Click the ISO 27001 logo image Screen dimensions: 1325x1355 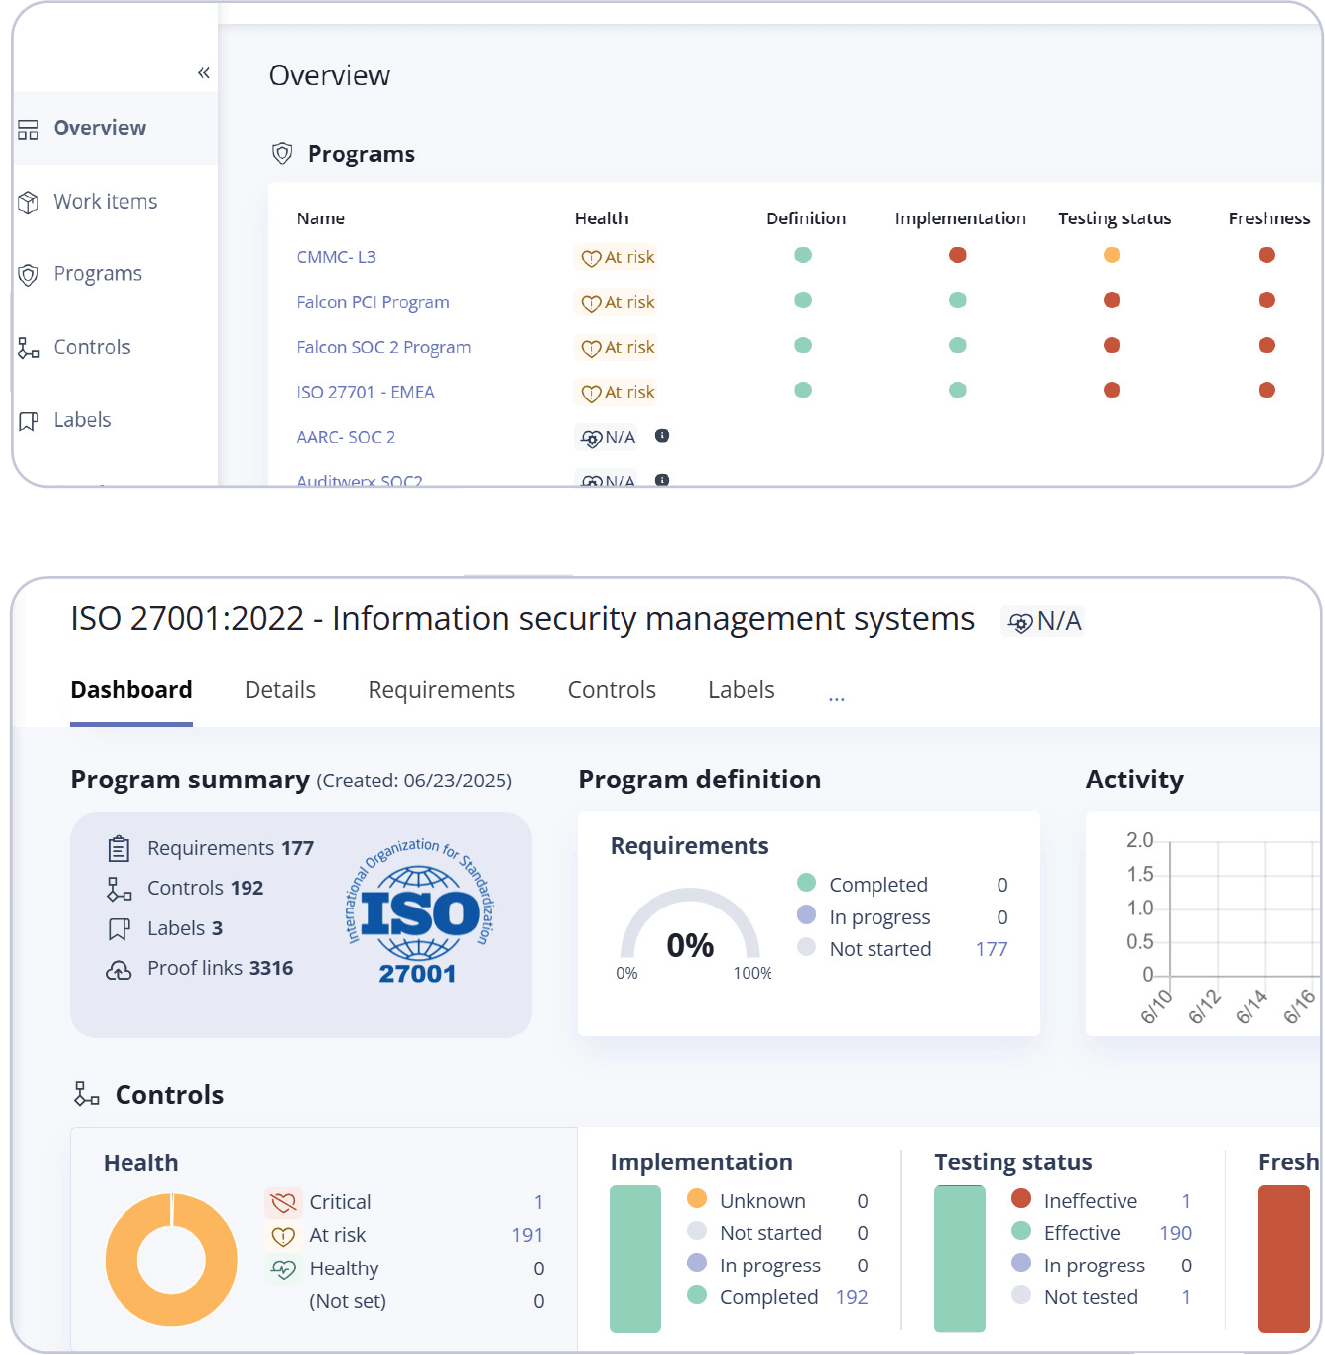pos(419,912)
